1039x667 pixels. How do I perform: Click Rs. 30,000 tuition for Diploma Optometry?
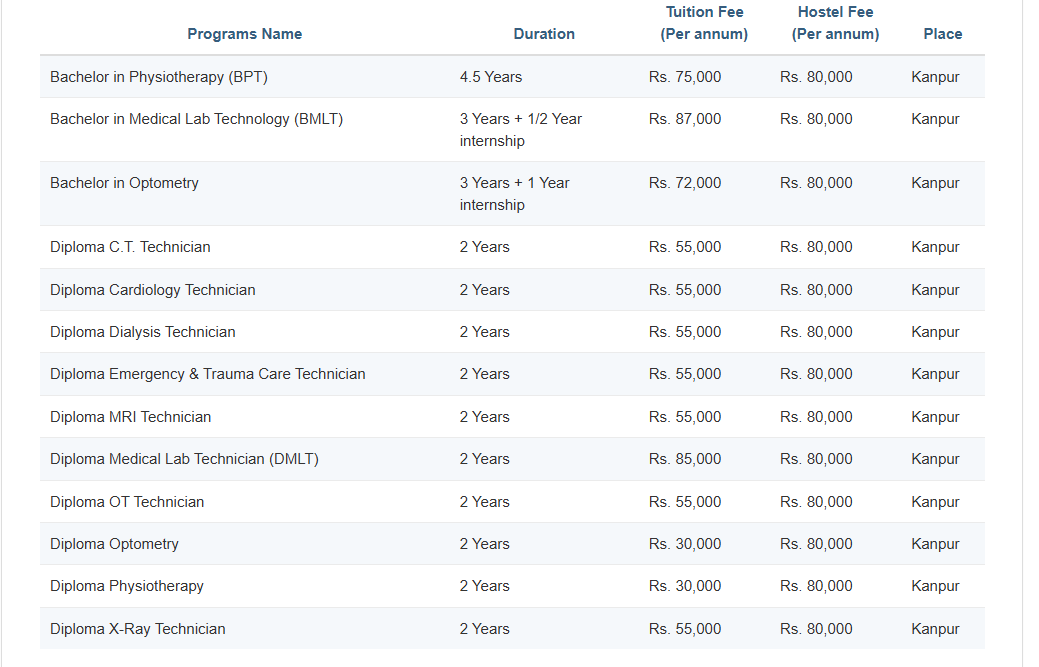(685, 544)
